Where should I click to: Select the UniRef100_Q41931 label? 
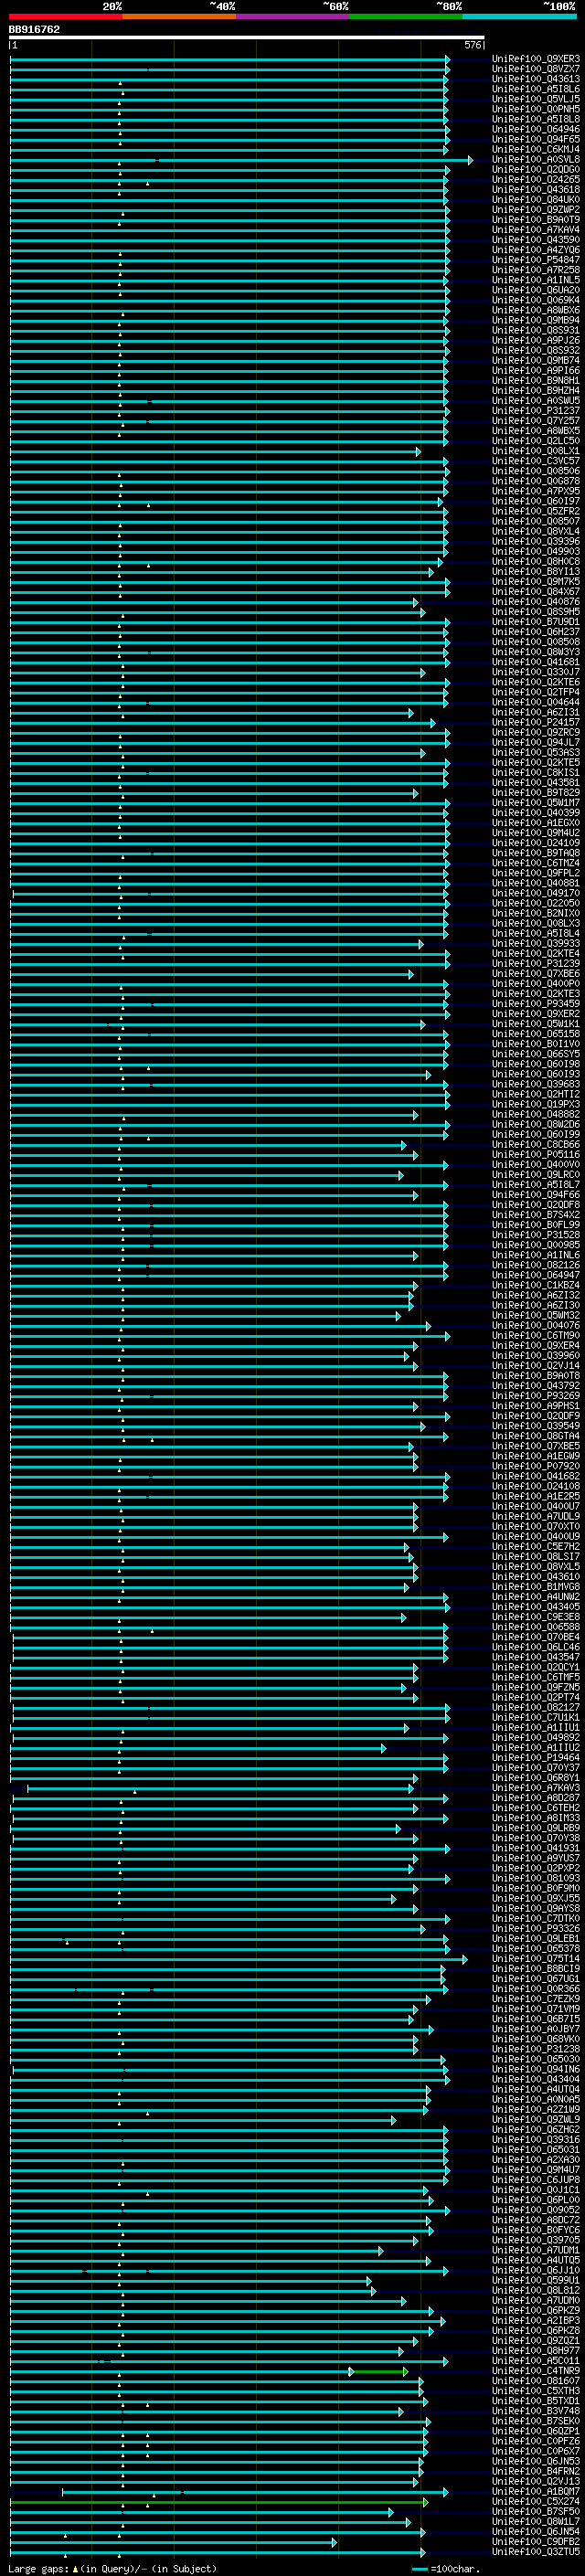point(536,1848)
